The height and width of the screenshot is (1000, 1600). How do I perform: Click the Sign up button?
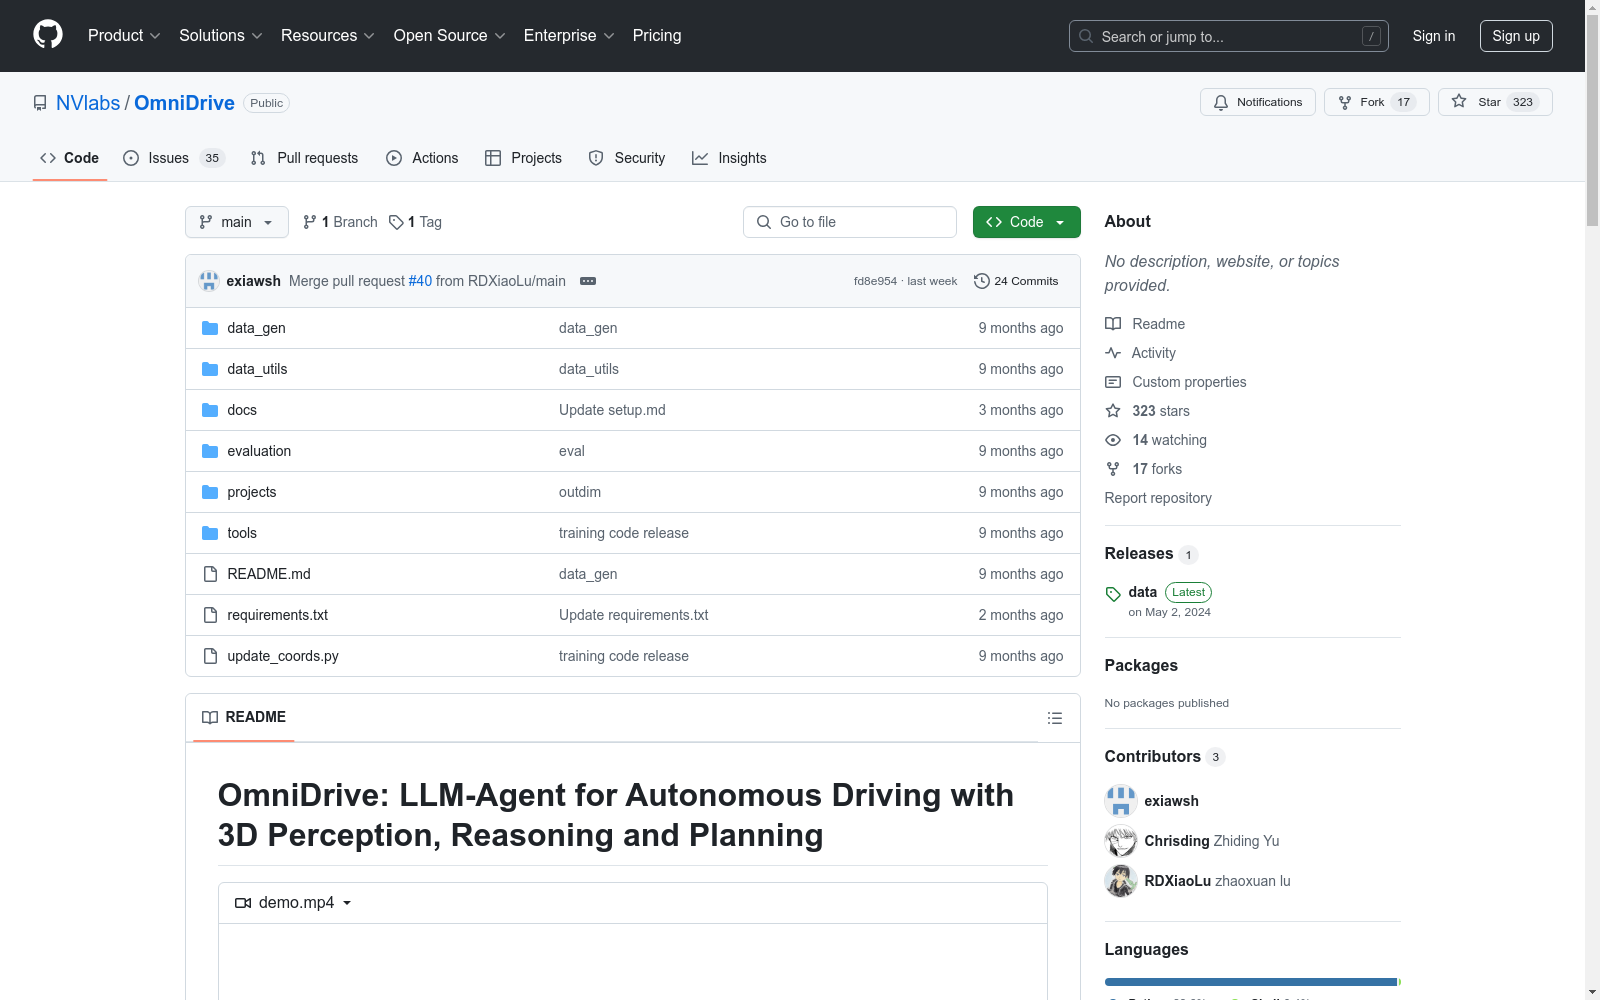pyautogui.click(x=1516, y=36)
